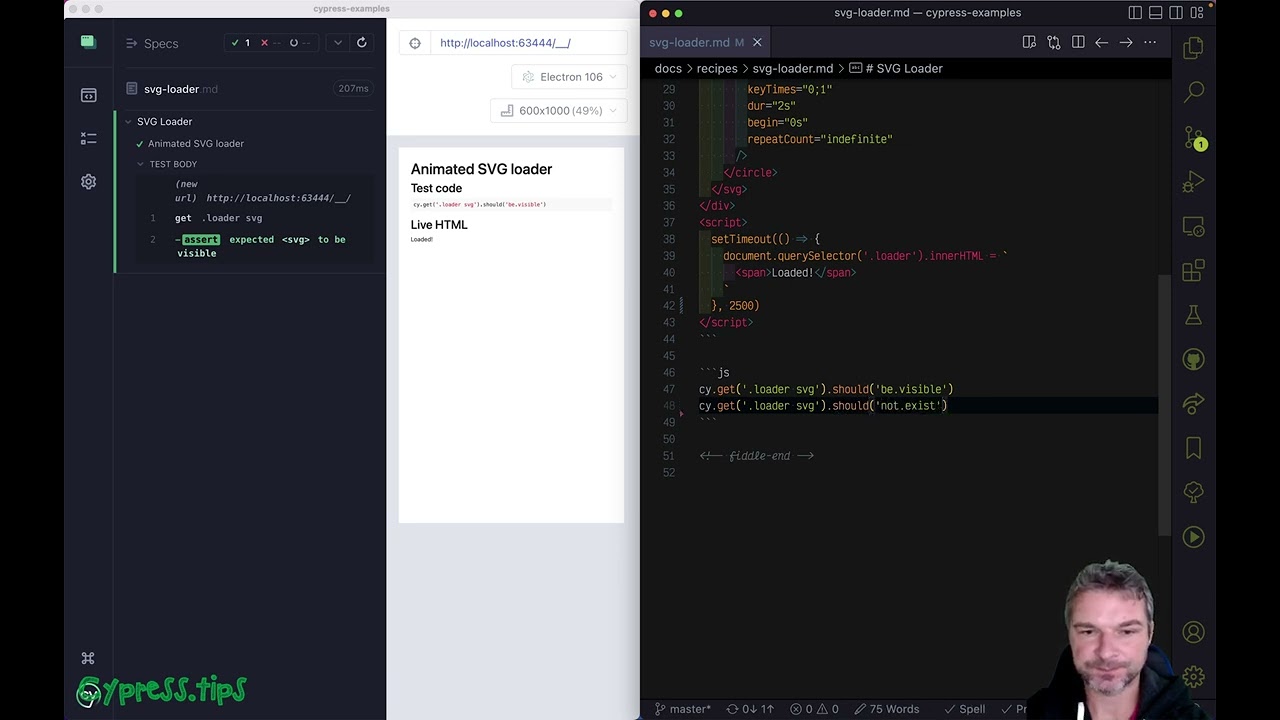Open the Live Share arrow icon
This screenshot has width=1280, height=720.
[x=1193, y=403]
